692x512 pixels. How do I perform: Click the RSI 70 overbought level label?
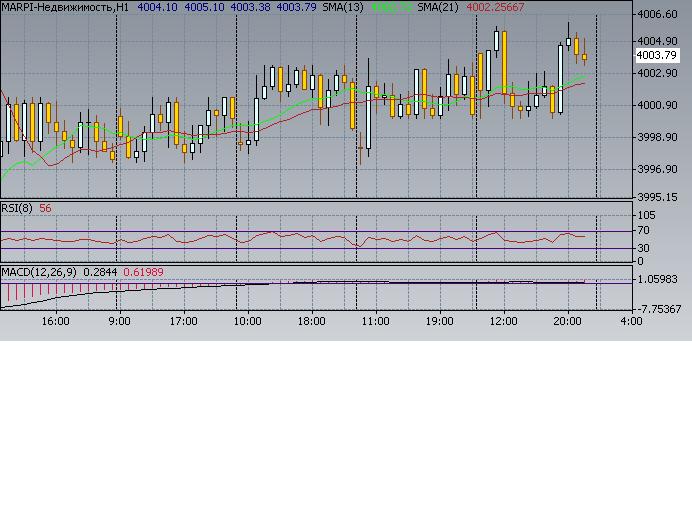[x=645, y=230]
